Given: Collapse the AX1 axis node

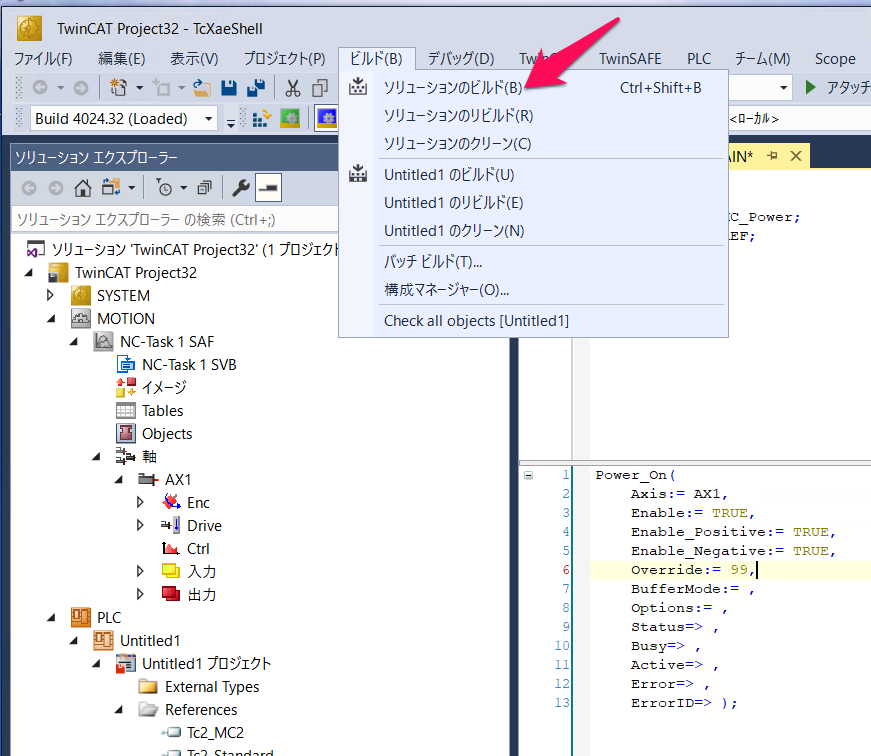Looking at the screenshot, I should coord(119,479).
